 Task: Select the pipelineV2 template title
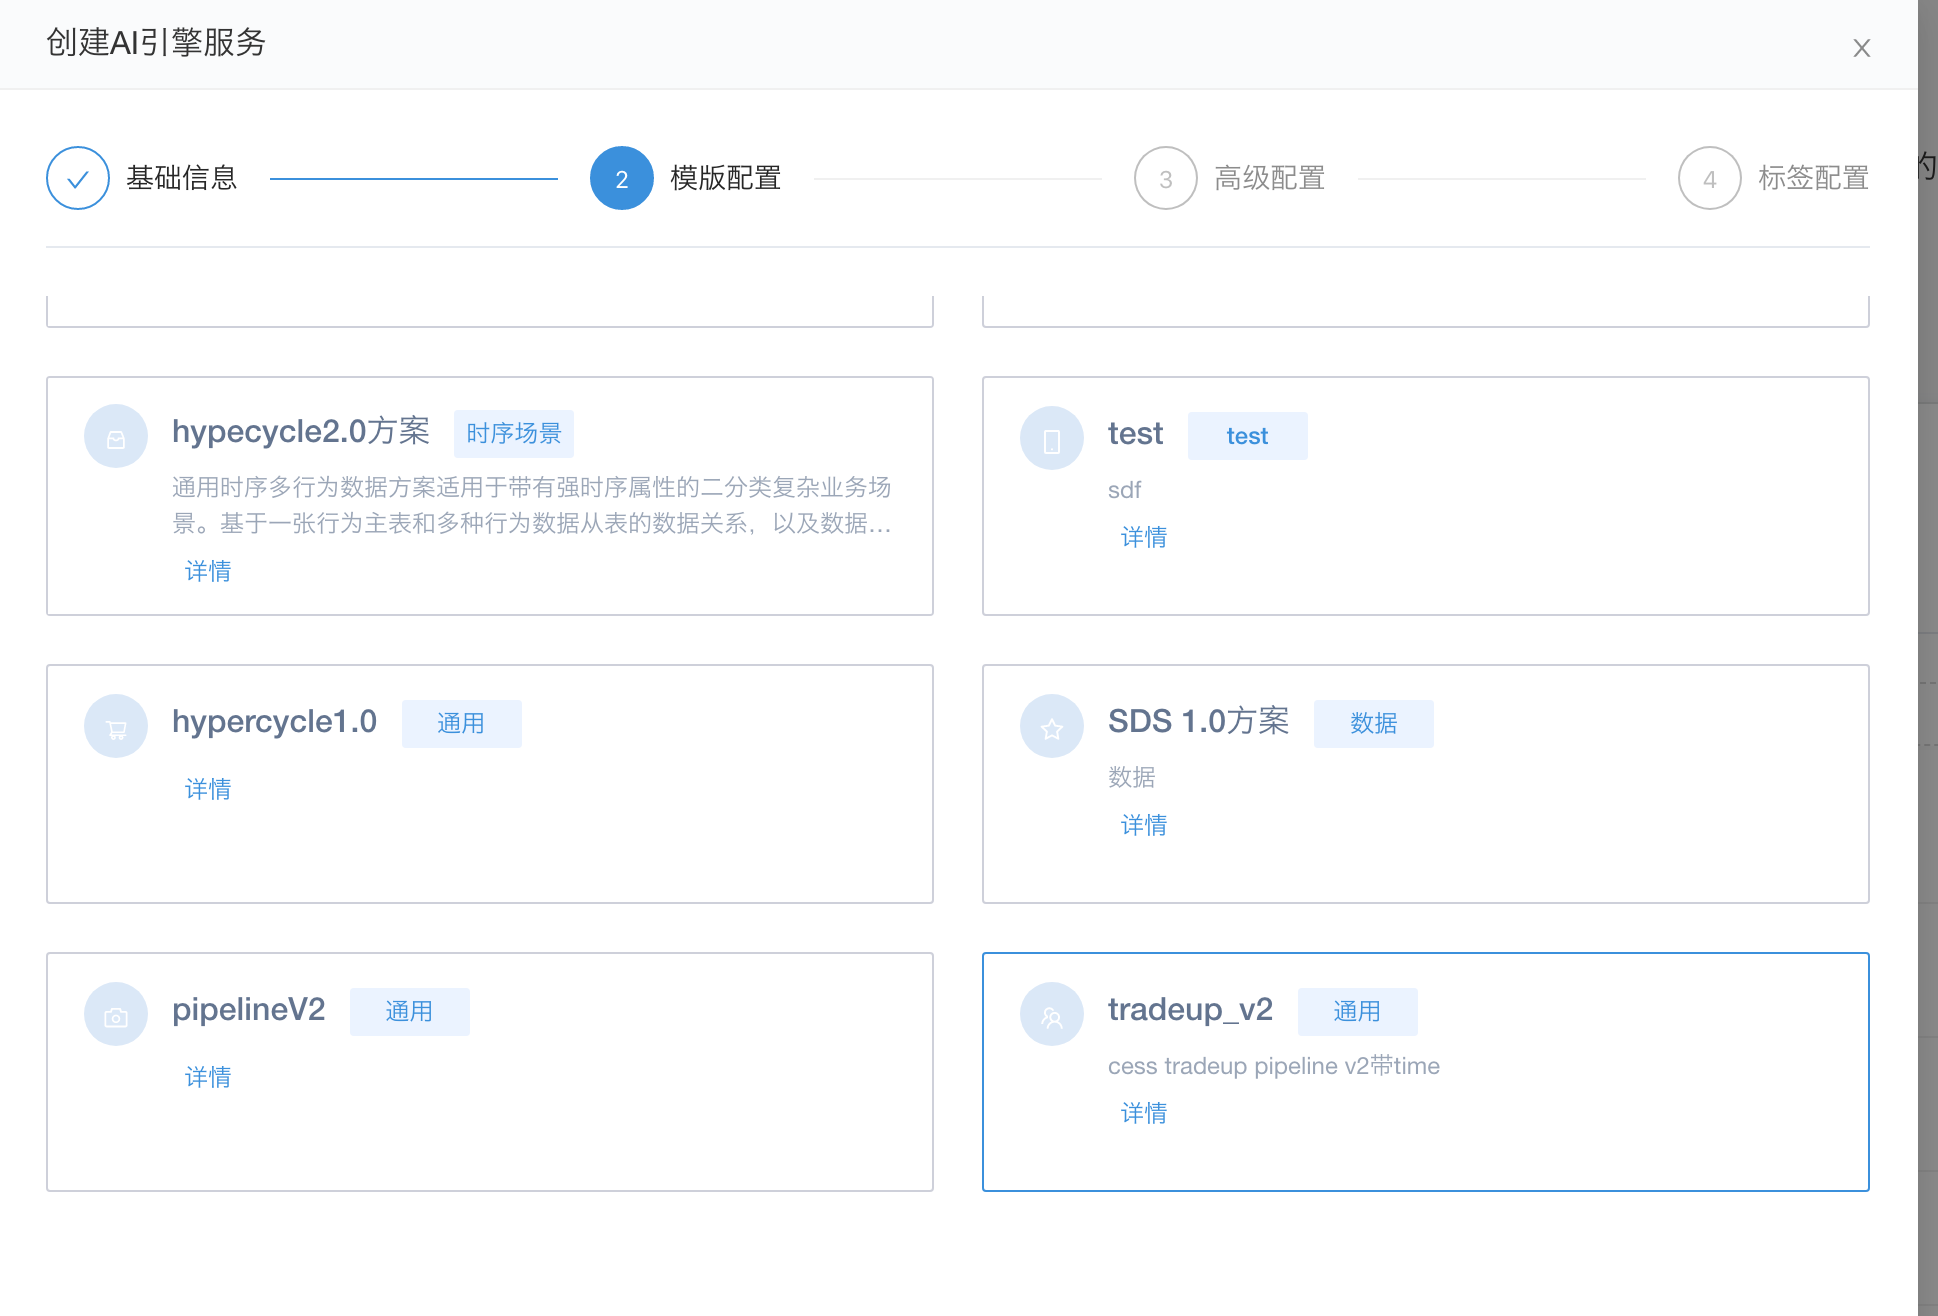248,1010
